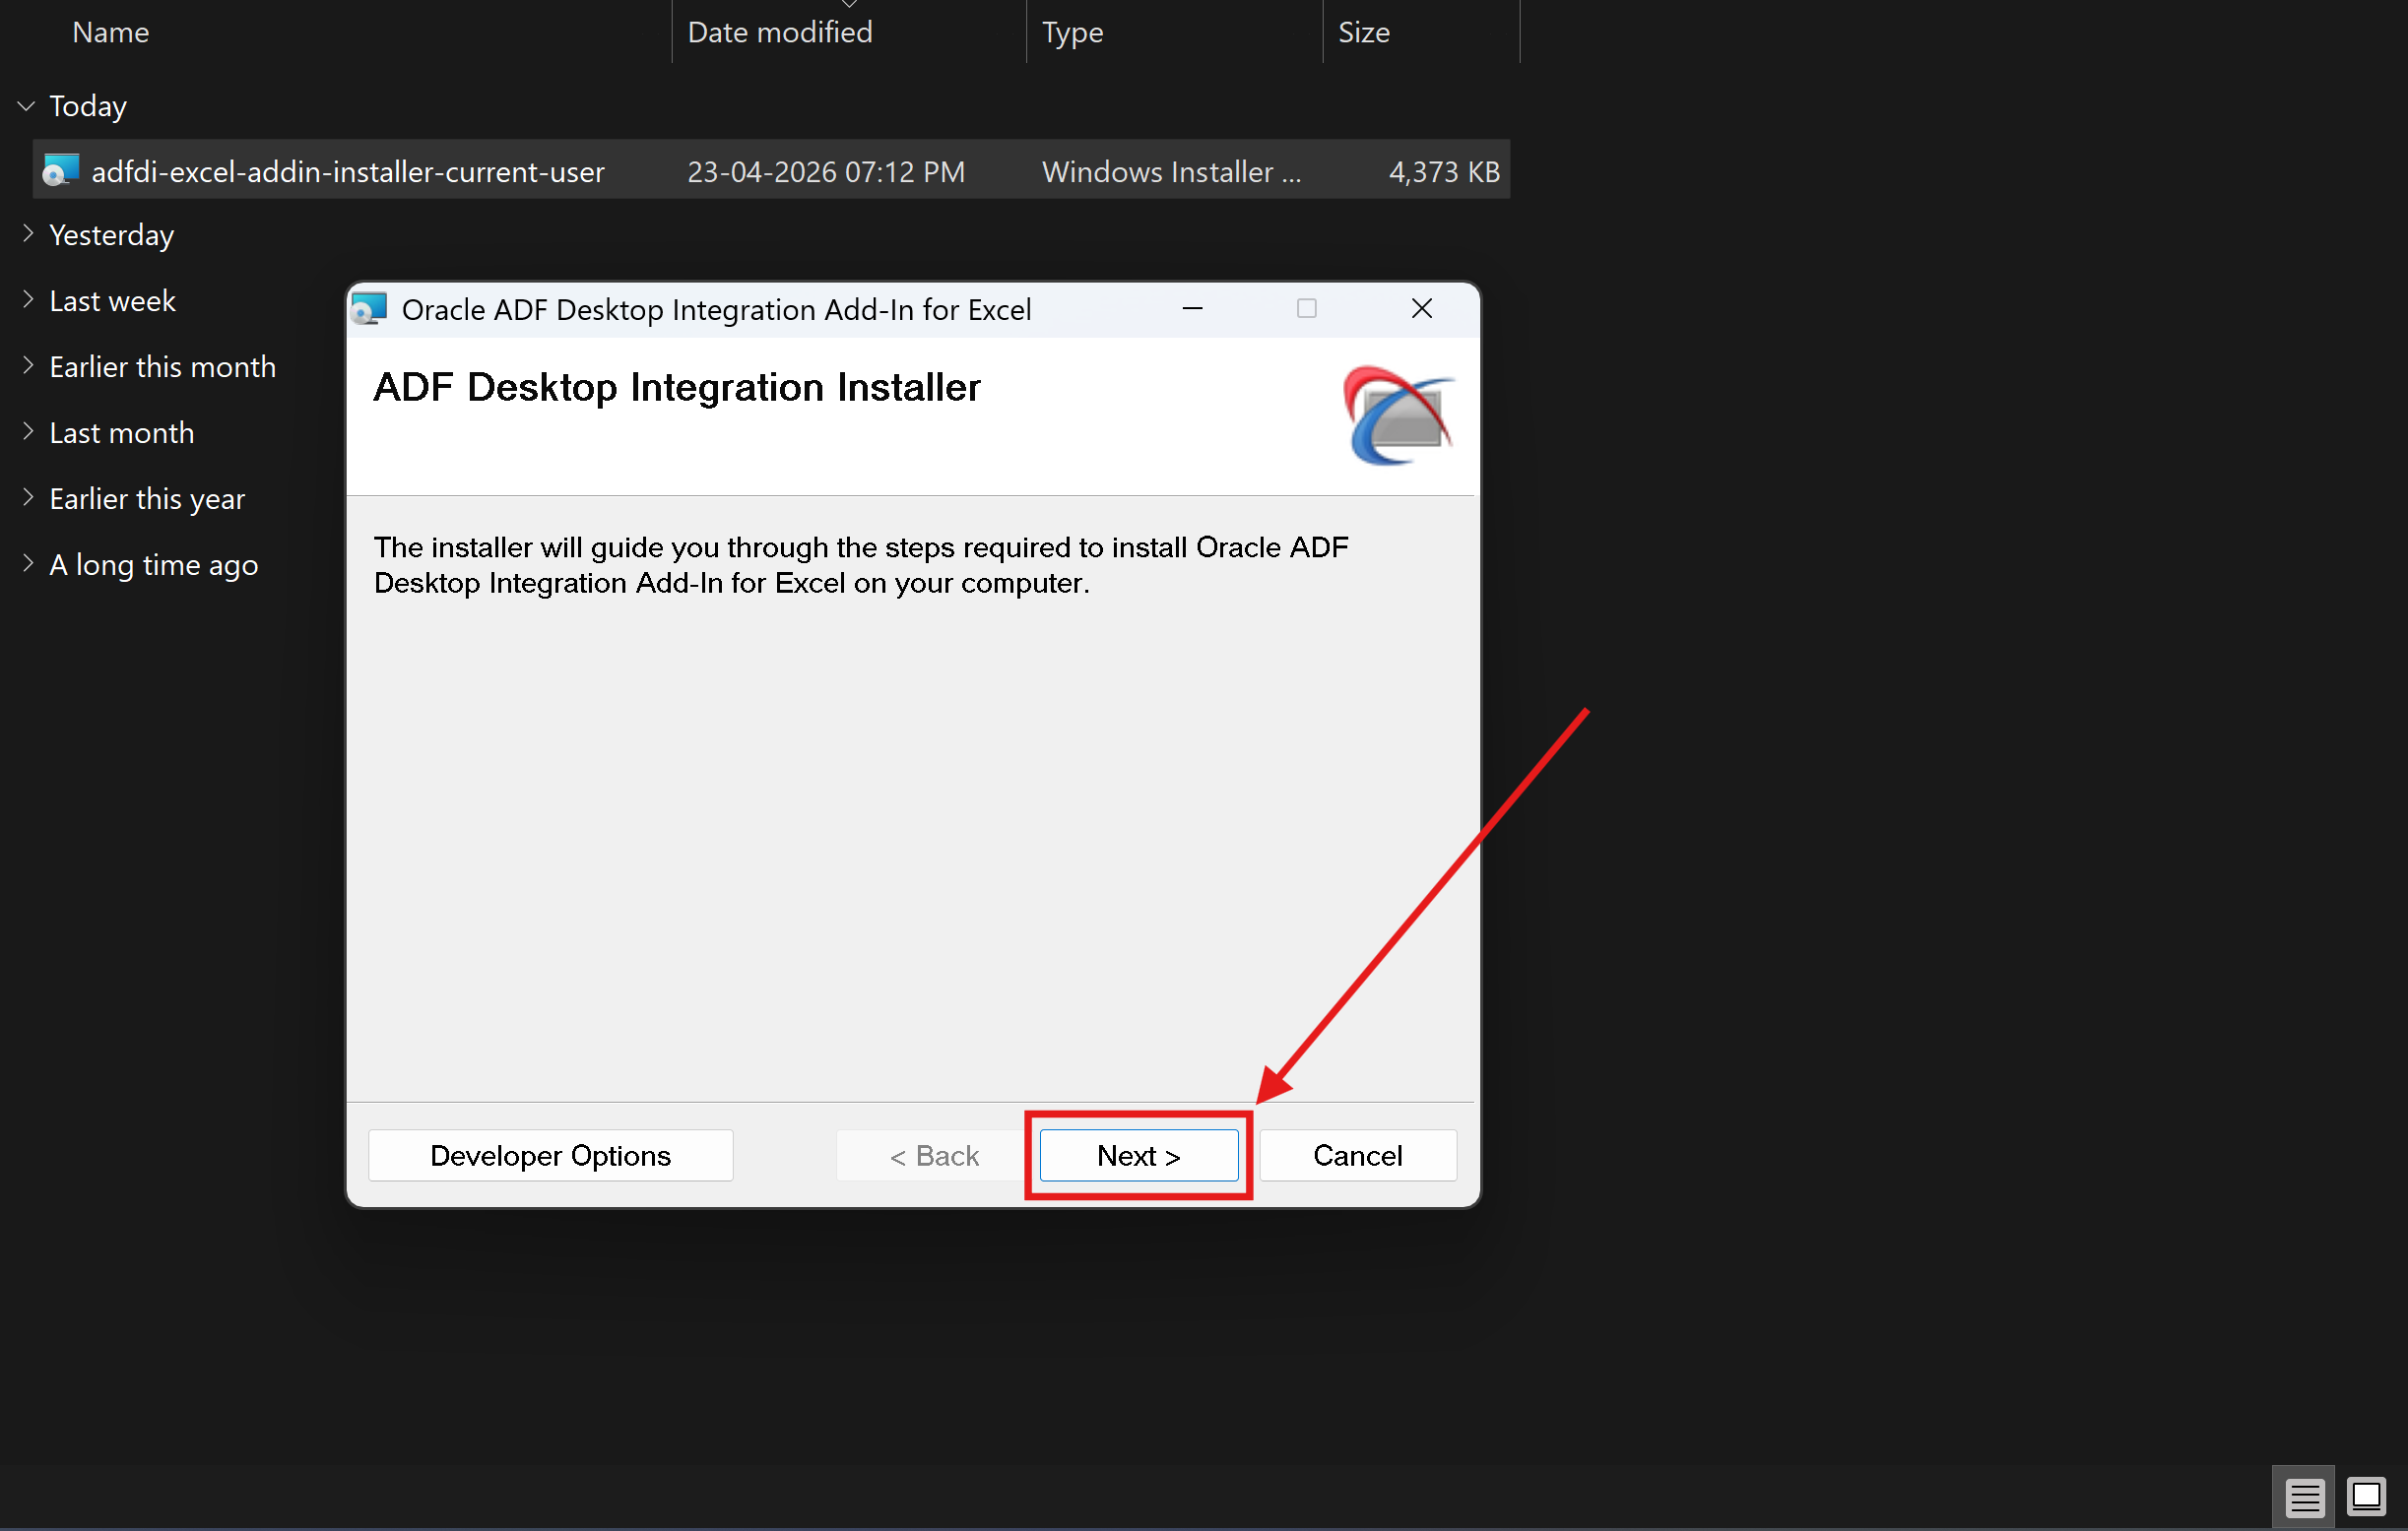Image resolution: width=2408 pixels, height=1531 pixels.
Task: Expand the Last month group
Action: (27, 432)
